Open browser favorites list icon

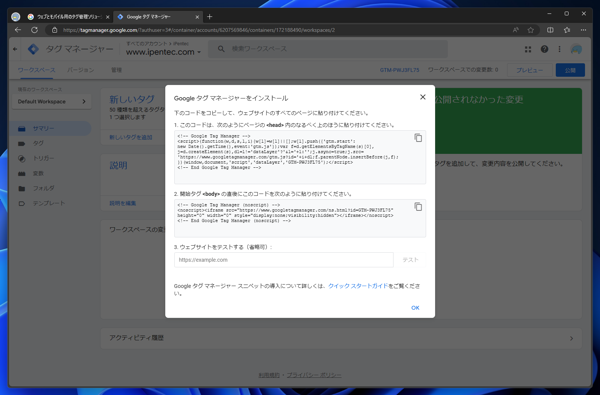tap(567, 30)
